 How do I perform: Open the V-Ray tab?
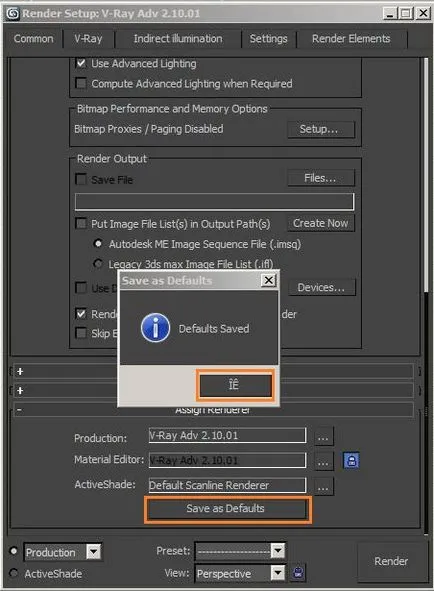pyautogui.click(x=88, y=39)
